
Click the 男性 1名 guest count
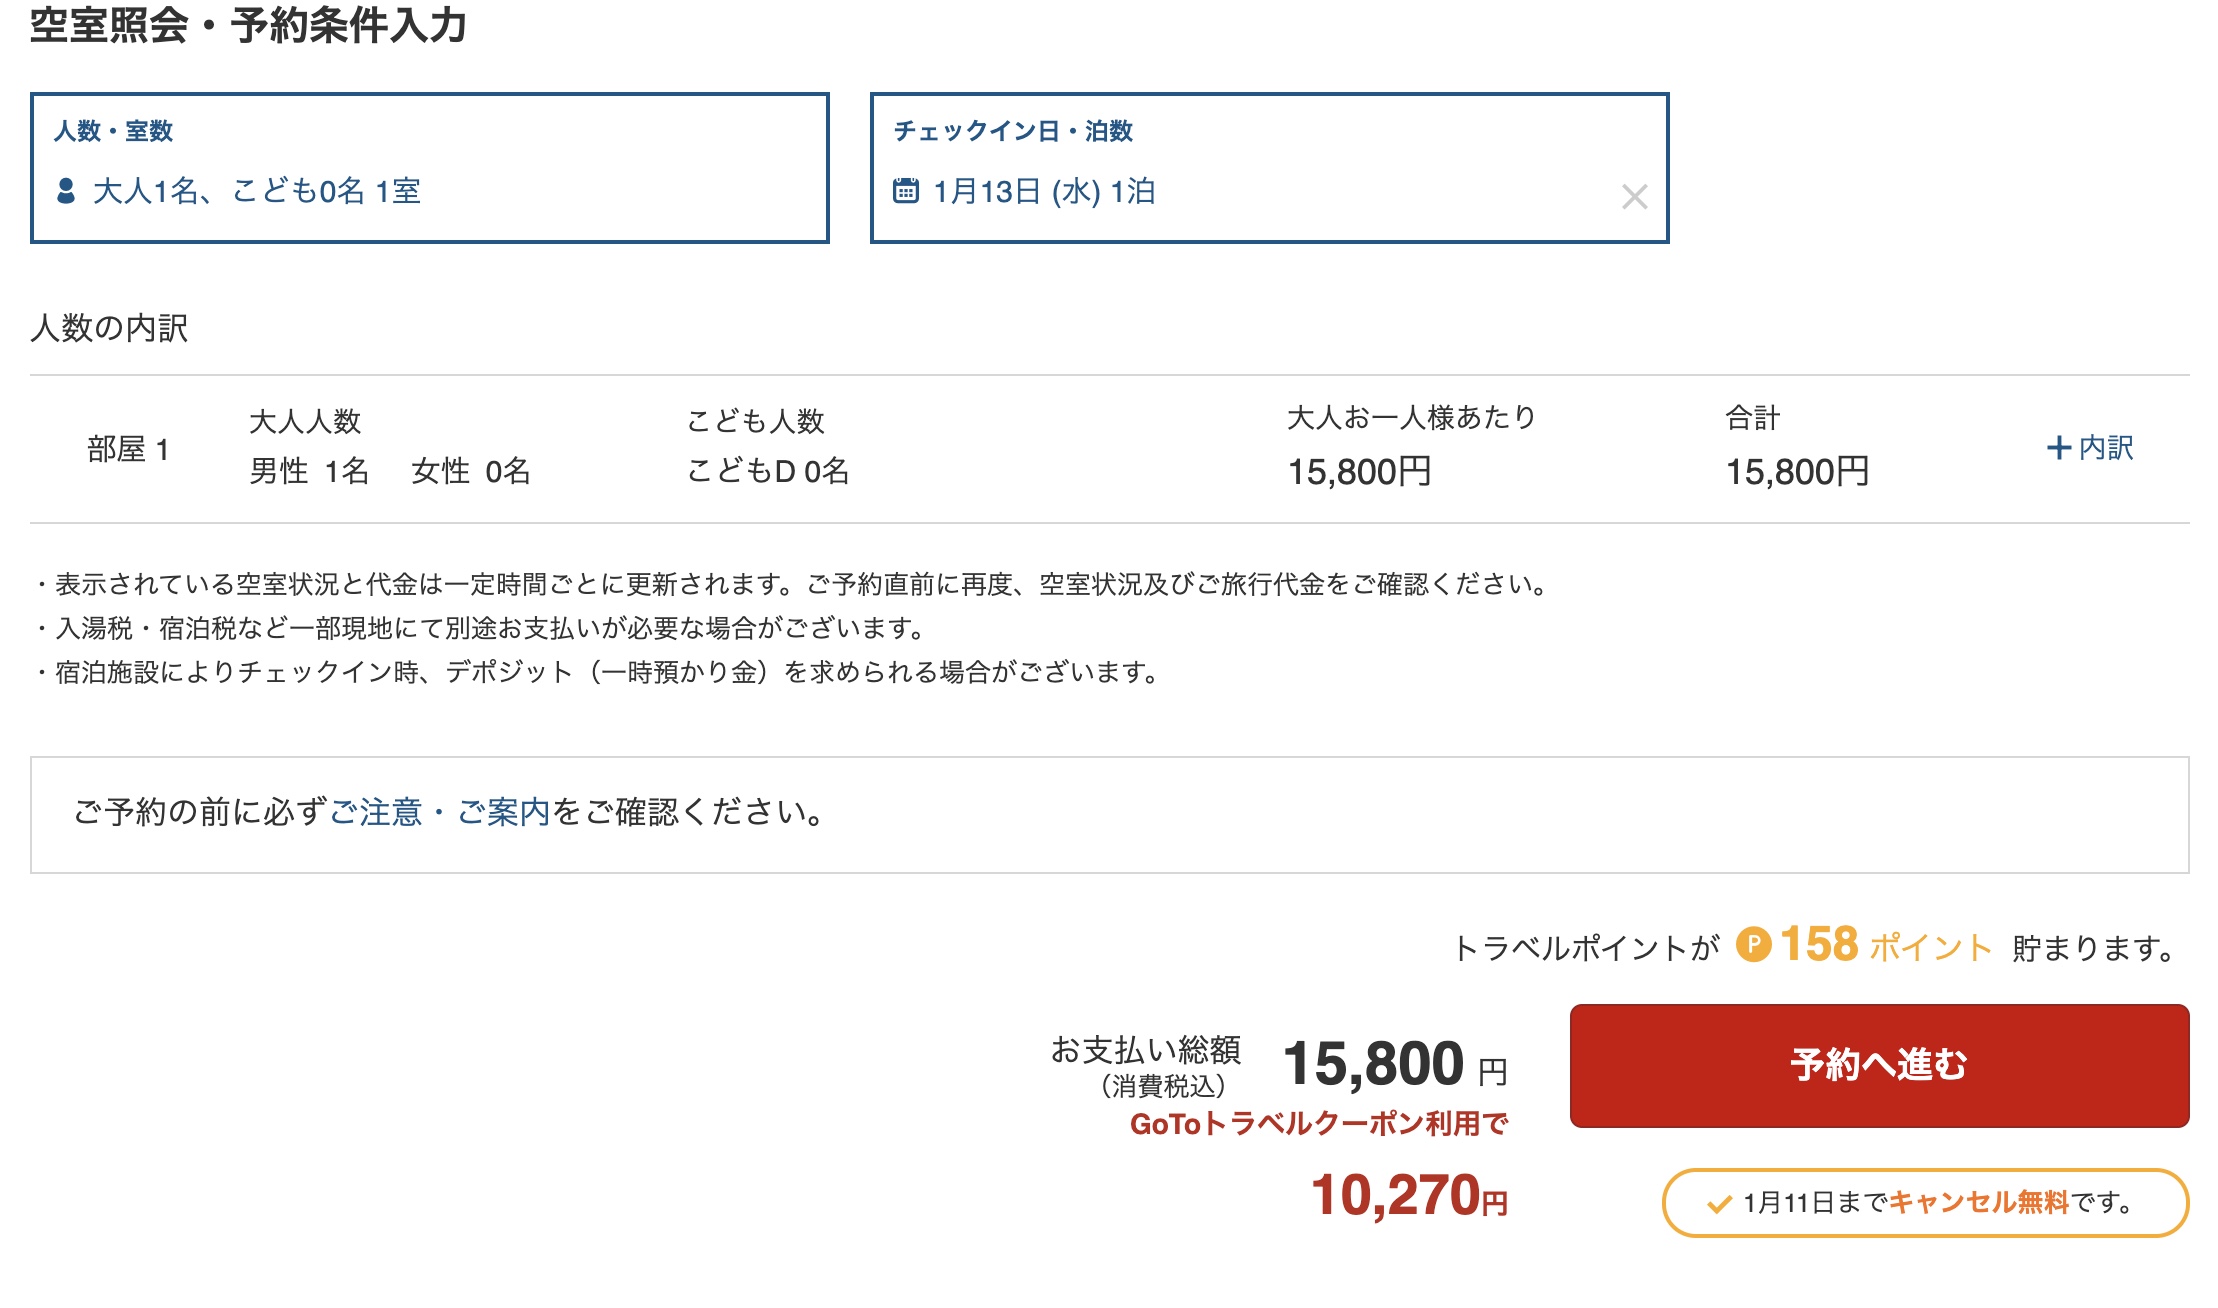[309, 471]
